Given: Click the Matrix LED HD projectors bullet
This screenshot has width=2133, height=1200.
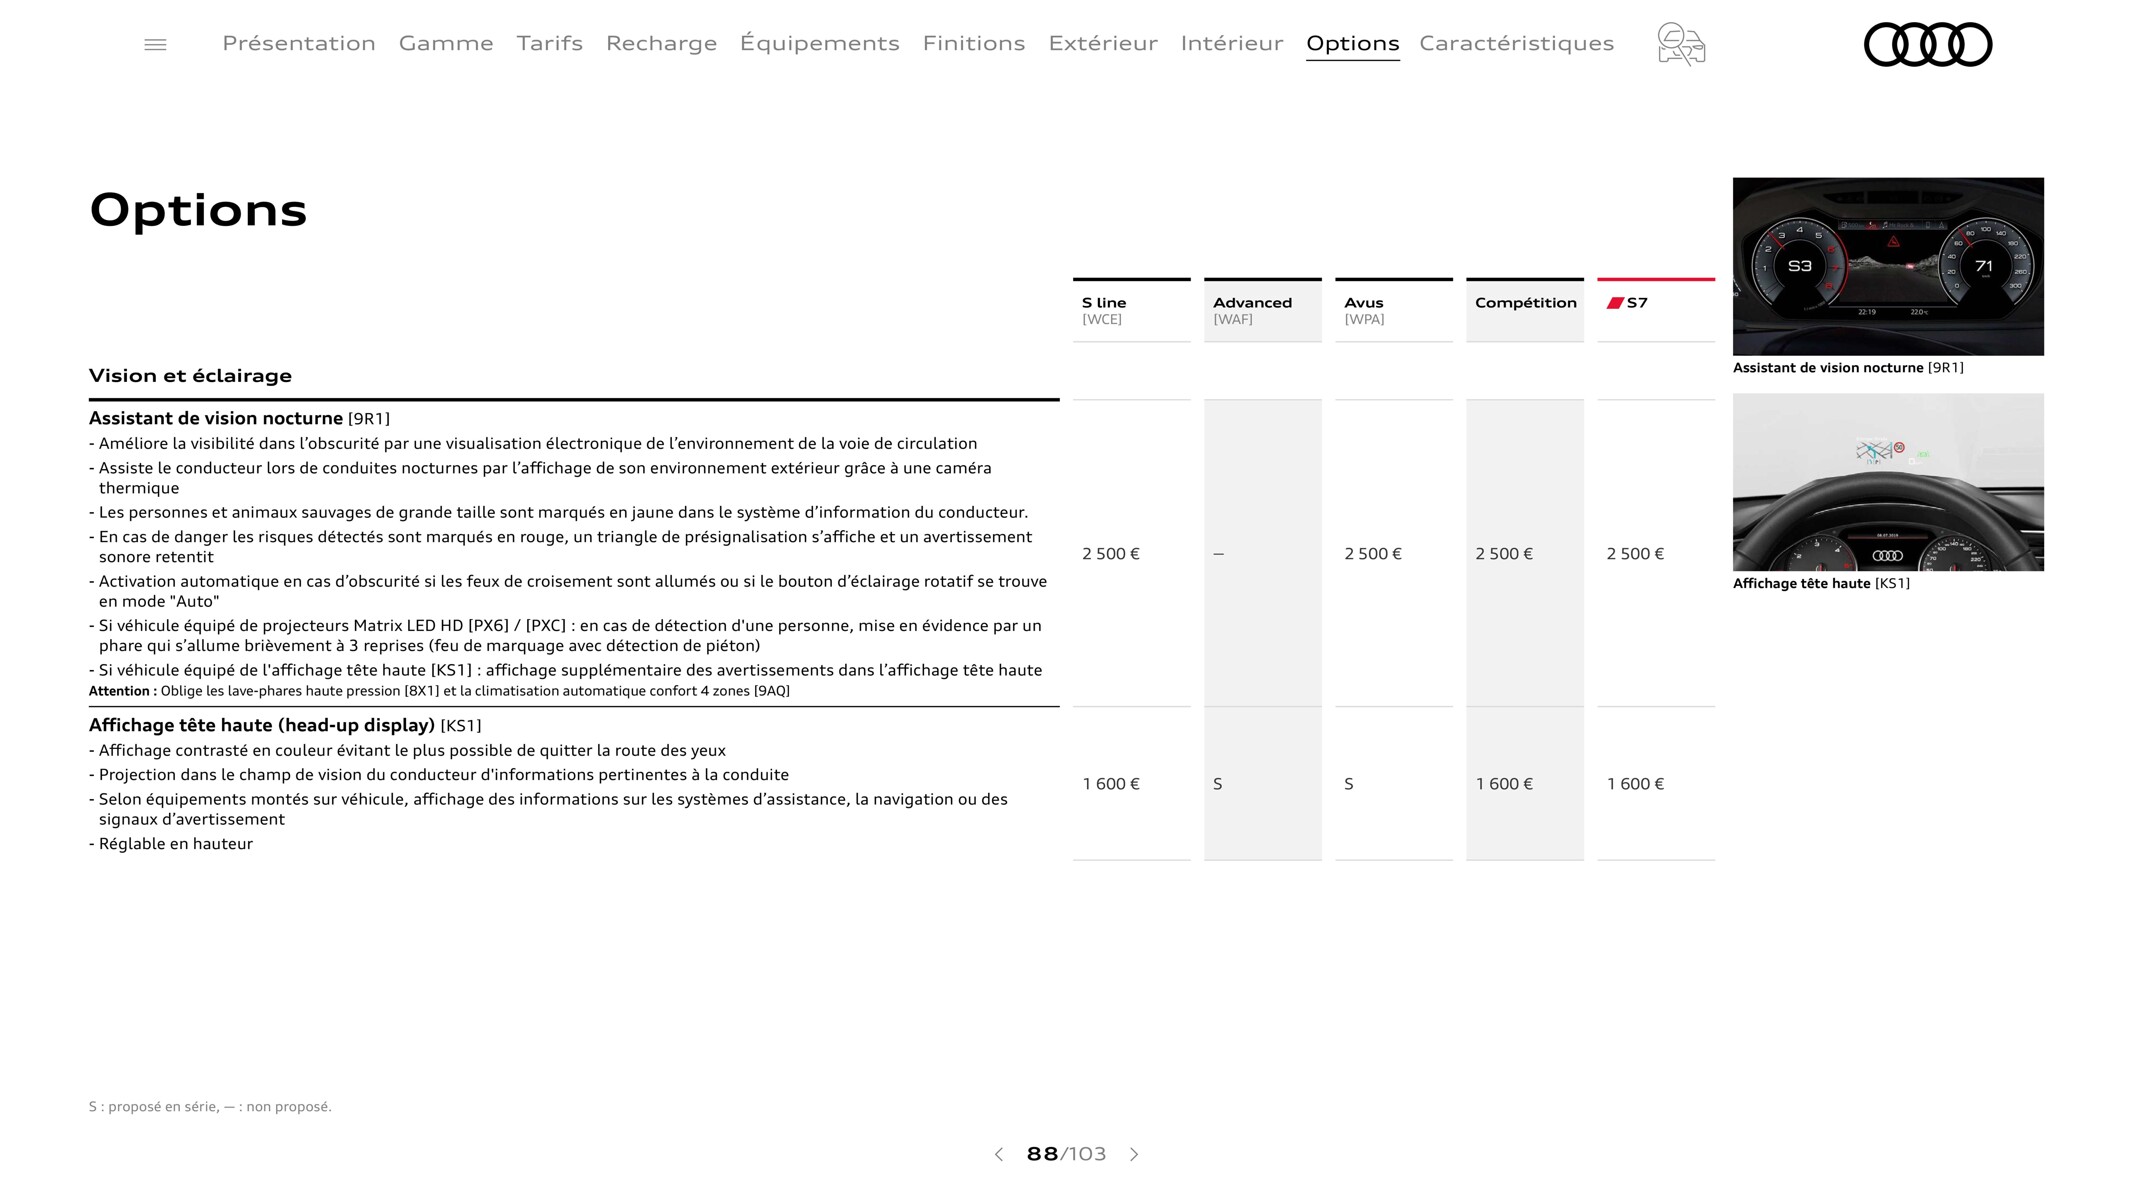Looking at the screenshot, I should tap(566, 636).
